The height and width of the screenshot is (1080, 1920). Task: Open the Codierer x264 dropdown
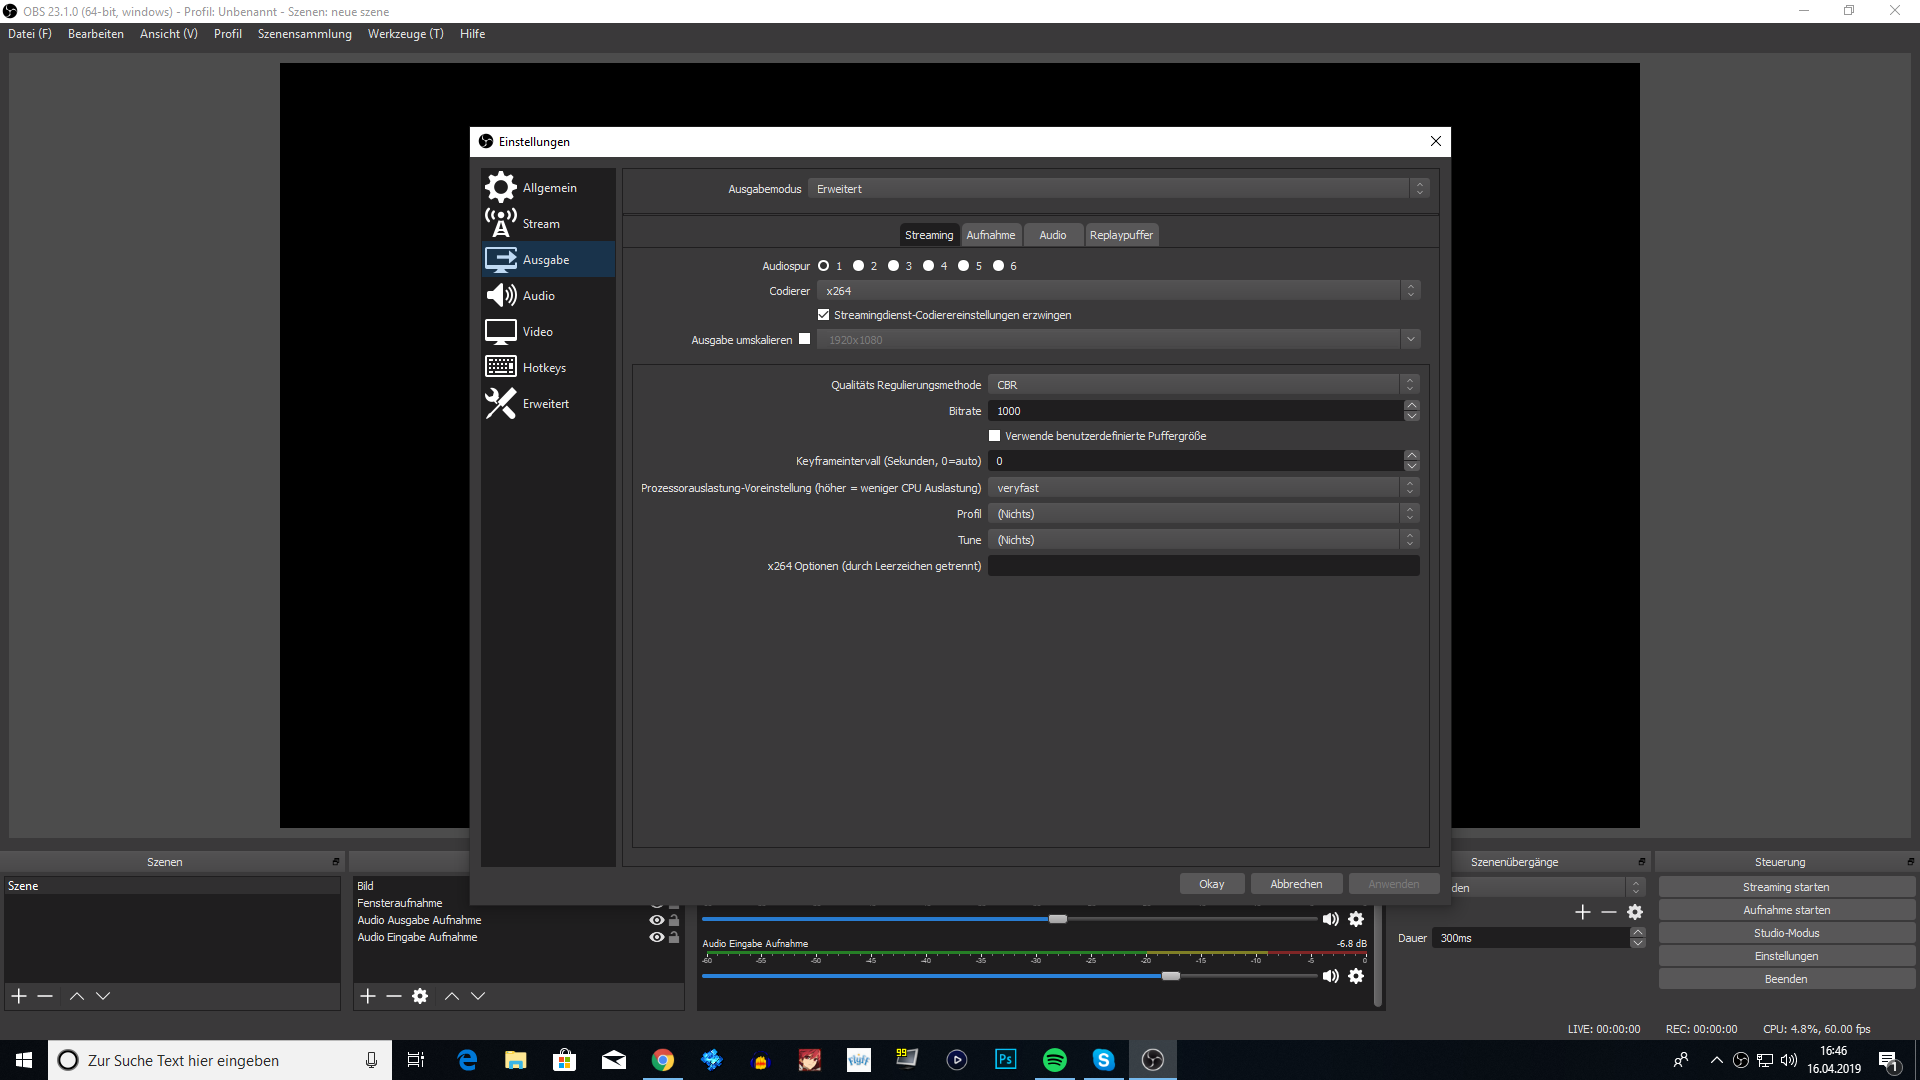[1117, 291]
